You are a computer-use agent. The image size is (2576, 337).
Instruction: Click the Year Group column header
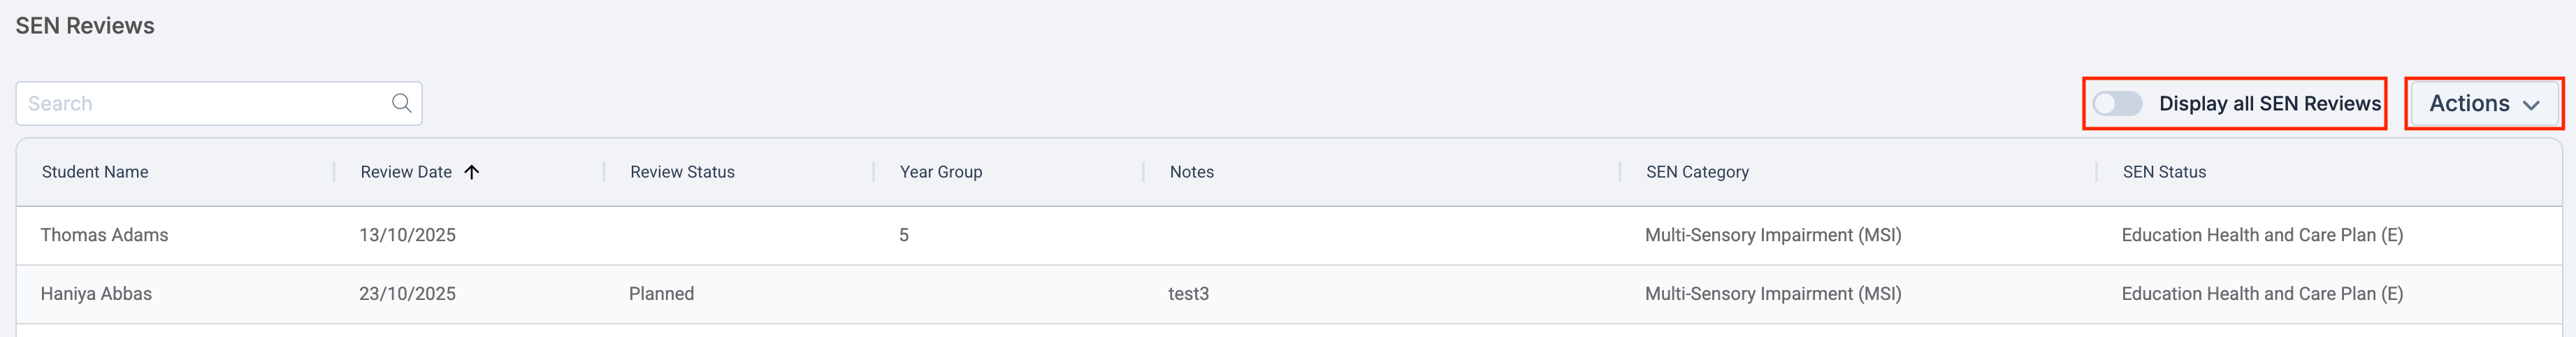pyautogui.click(x=940, y=172)
